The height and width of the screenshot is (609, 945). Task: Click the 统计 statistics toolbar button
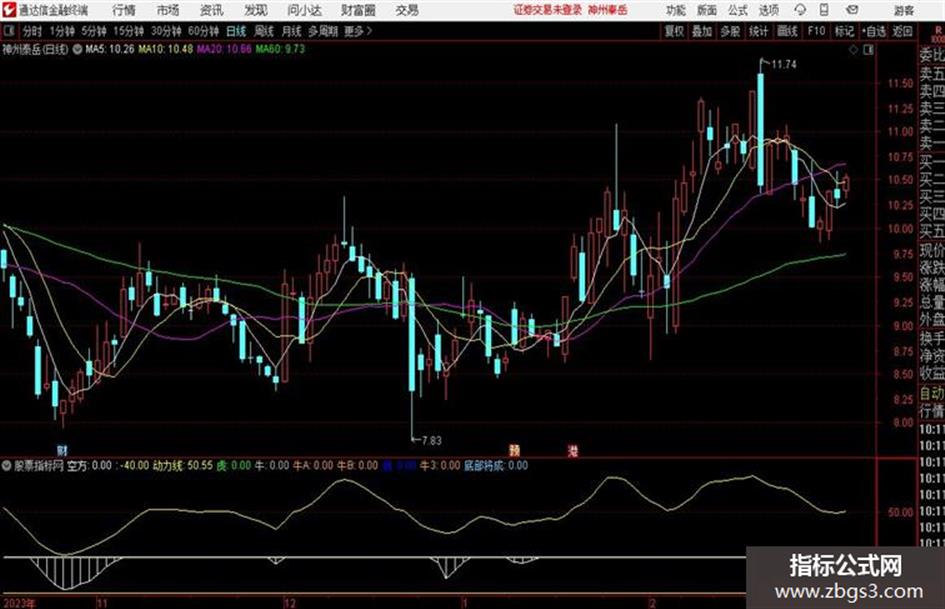tap(759, 31)
